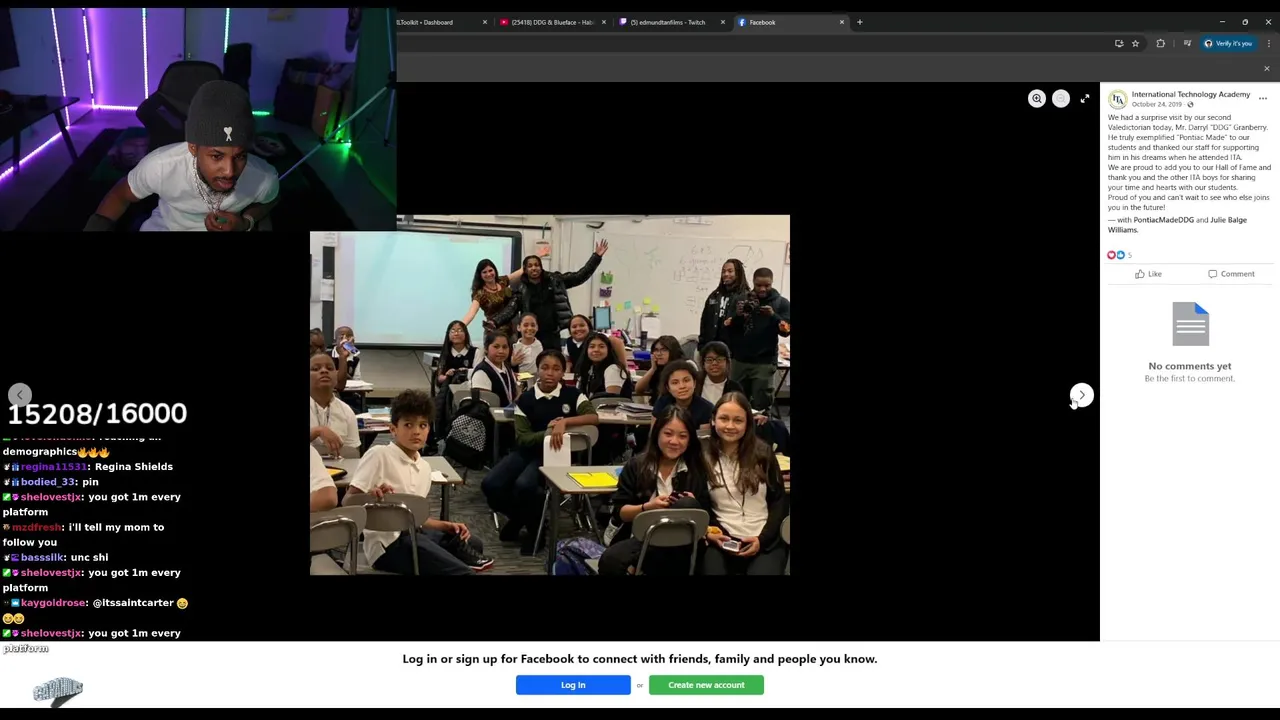Screen dimensions: 1280x720
Task: Click chat username bodied_33
Action: pyautogui.click(x=49, y=482)
